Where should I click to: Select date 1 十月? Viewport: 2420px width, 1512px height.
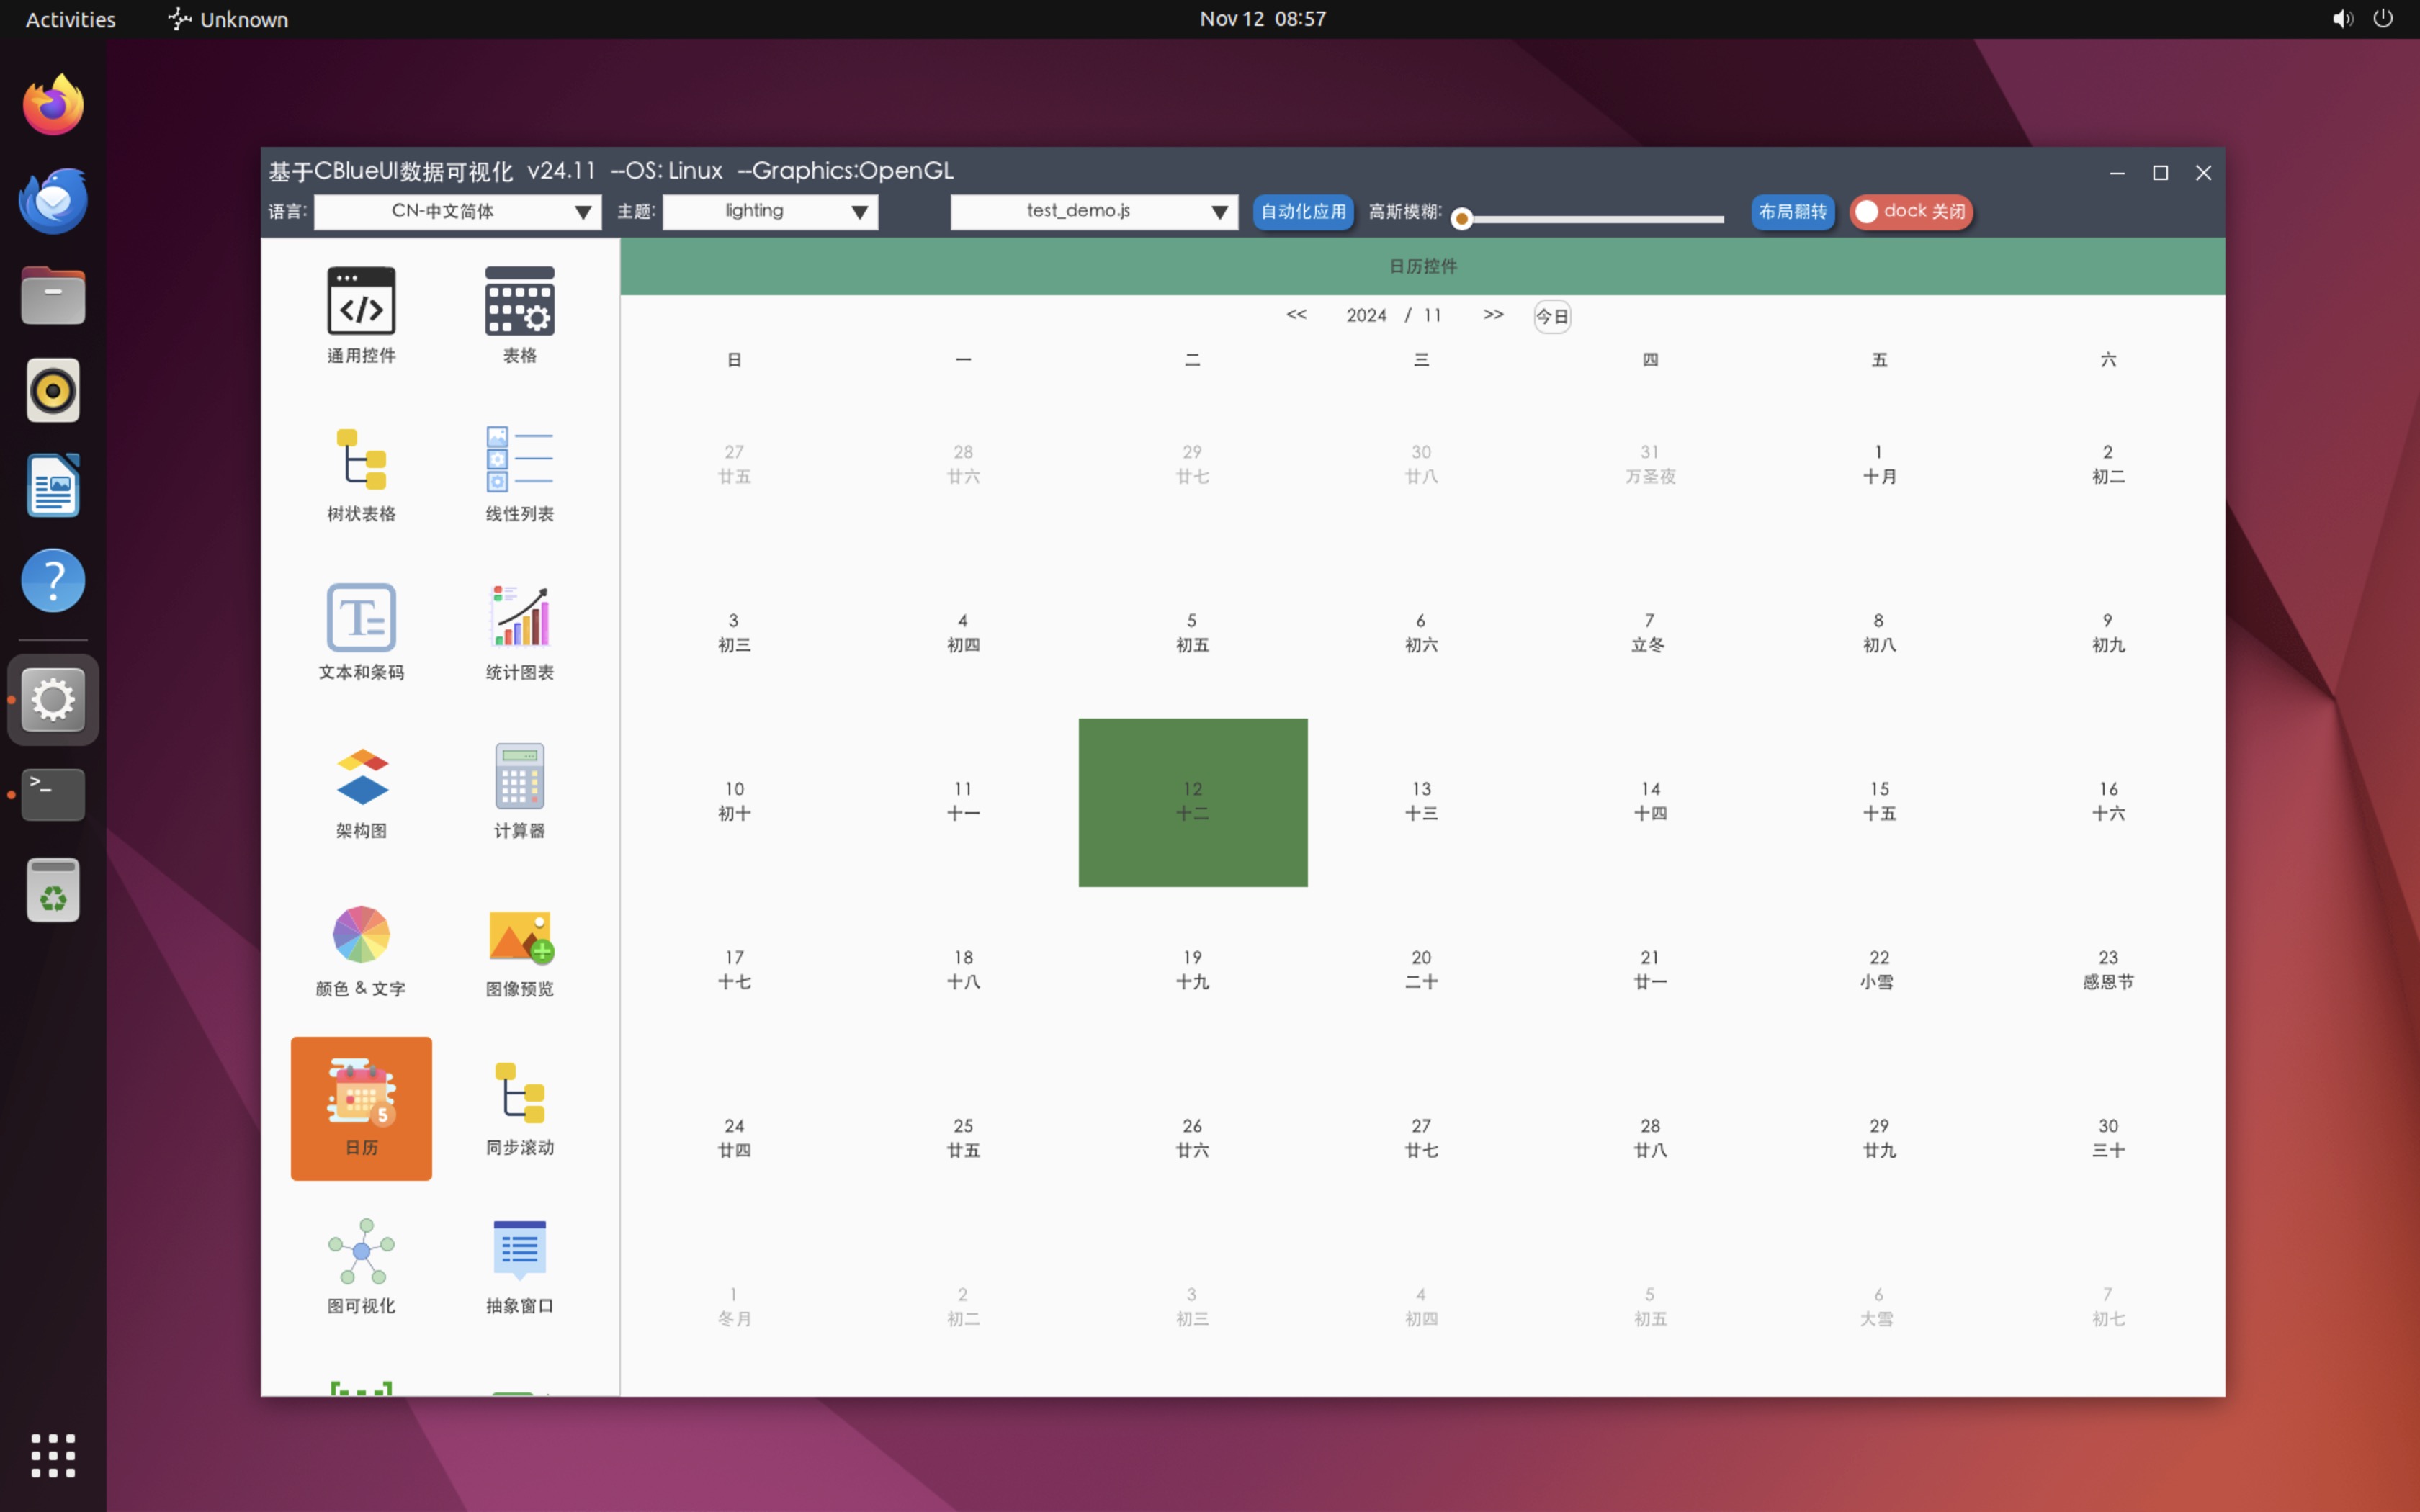coord(1879,465)
